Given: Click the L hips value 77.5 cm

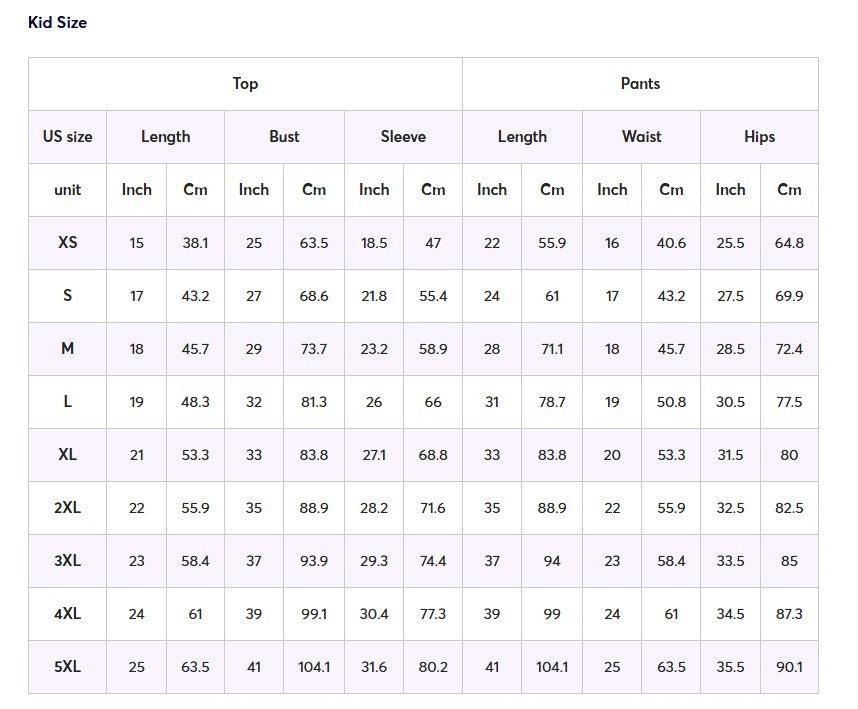Looking at the screenshot, I should [x=789, y=402].
